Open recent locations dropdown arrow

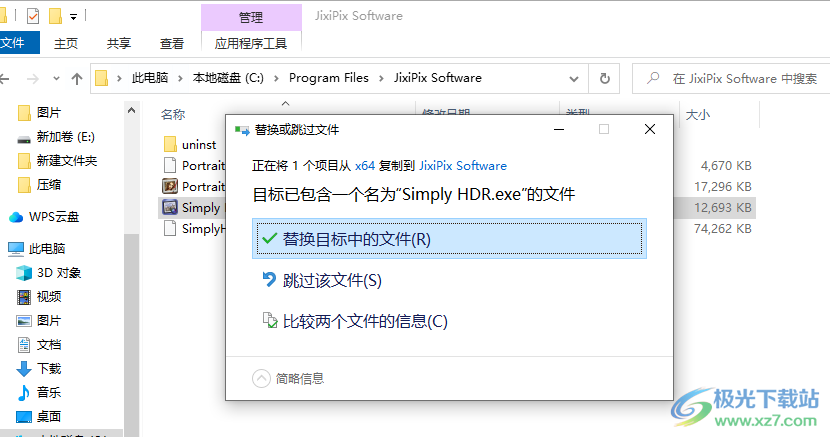click(56, 79)
